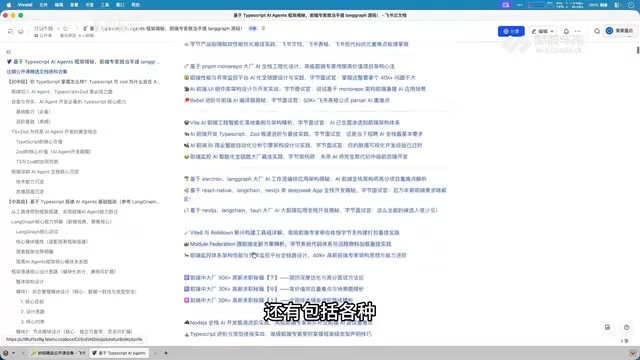Click the search magnifier icon
Screen dimensions: 640x360
597,31
